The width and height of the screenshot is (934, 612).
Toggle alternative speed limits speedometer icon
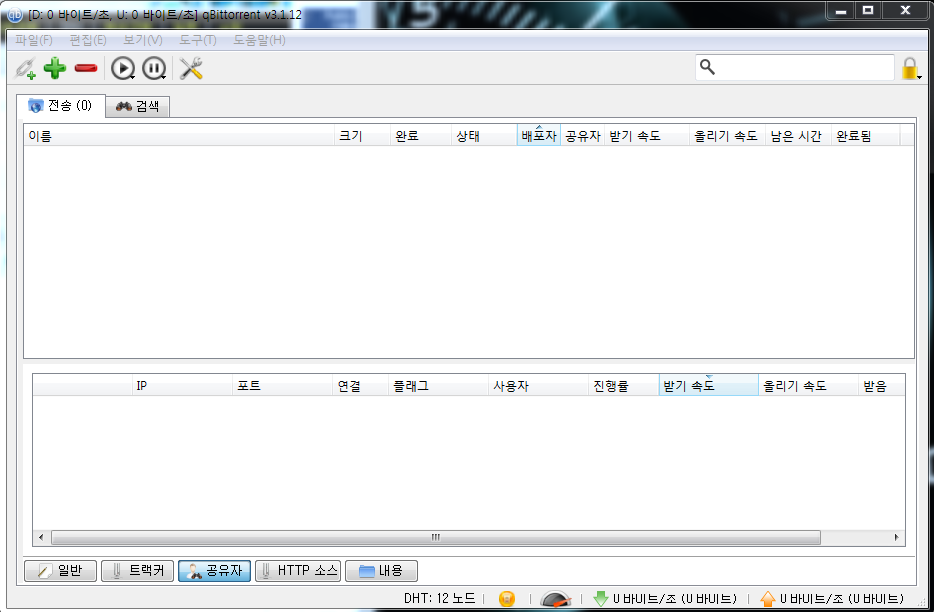click(x=555, y=598)
